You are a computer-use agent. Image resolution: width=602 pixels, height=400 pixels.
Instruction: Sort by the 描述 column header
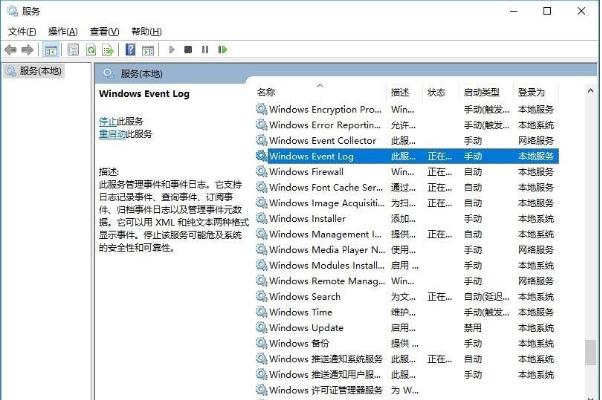pyautogui.click(x=405, y=92)
